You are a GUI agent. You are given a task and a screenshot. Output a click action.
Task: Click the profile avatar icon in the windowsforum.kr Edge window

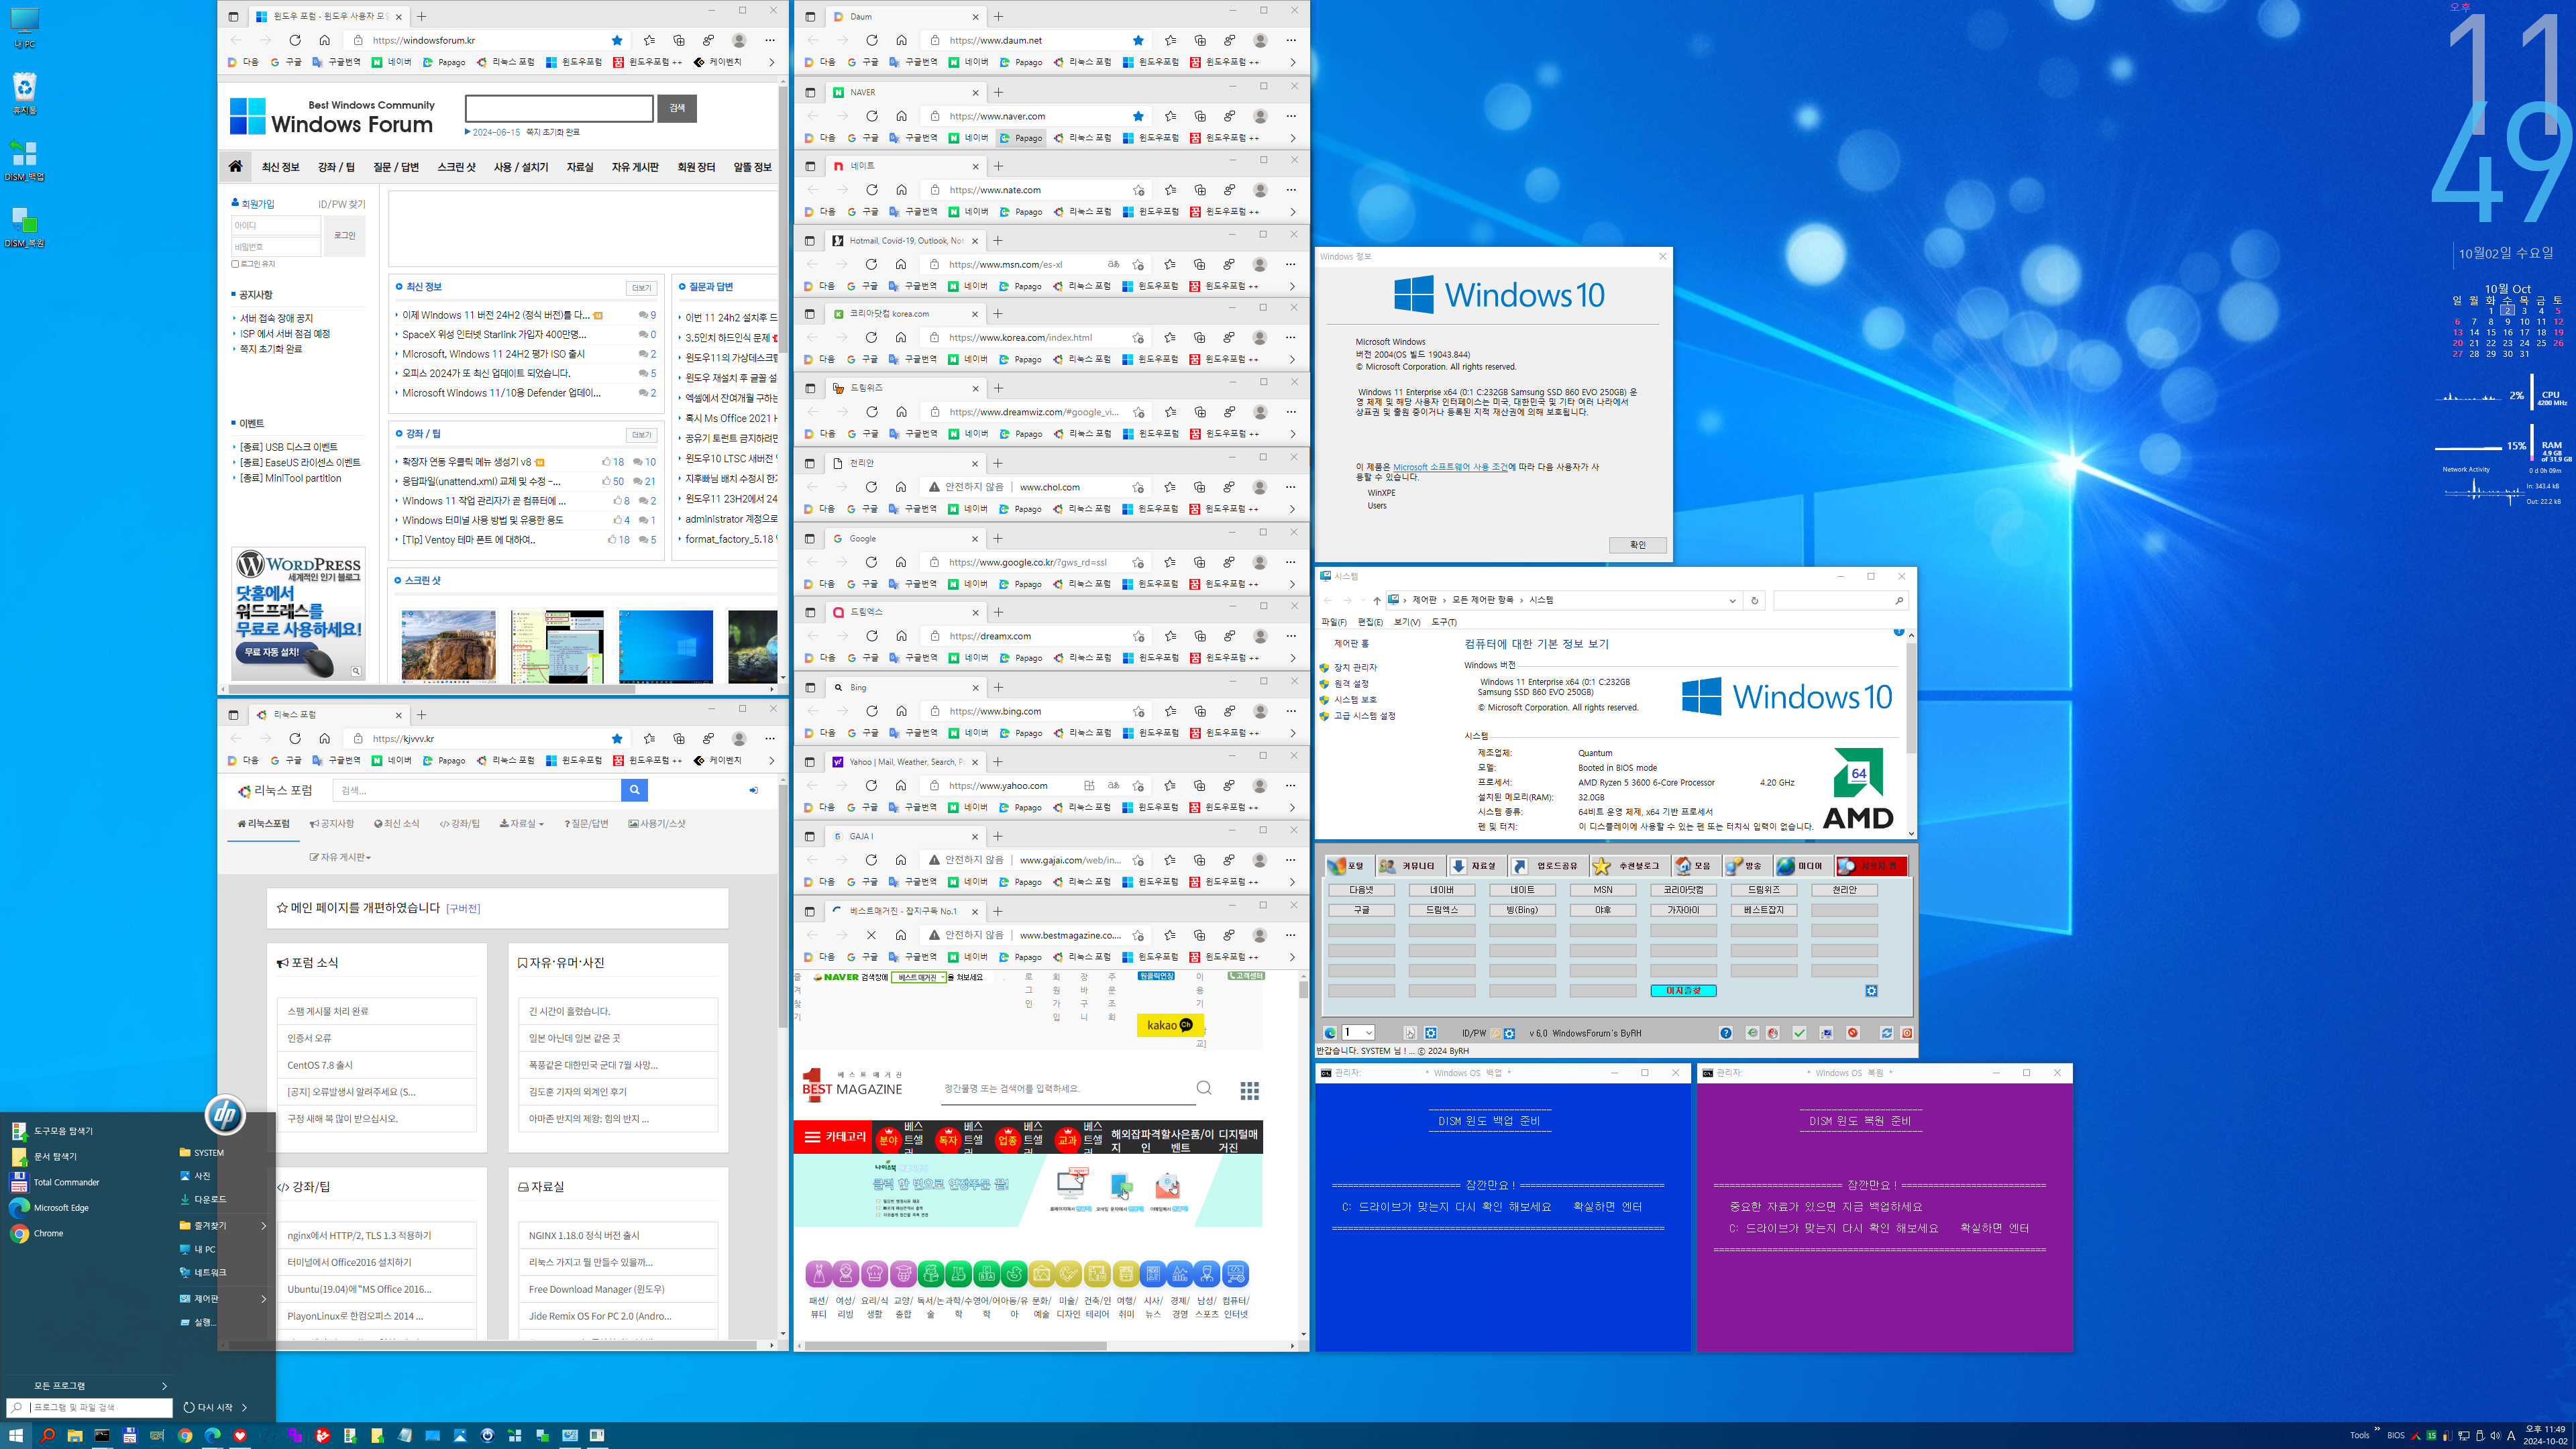point(739,40)
